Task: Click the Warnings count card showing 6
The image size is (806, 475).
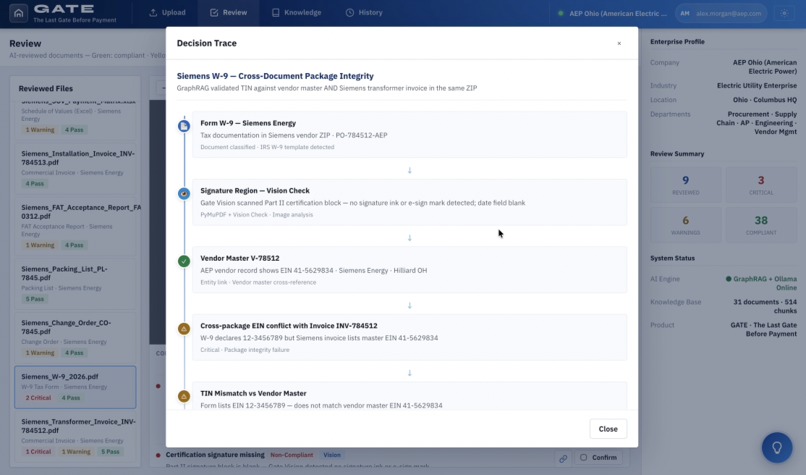Action: coord(685,225)
